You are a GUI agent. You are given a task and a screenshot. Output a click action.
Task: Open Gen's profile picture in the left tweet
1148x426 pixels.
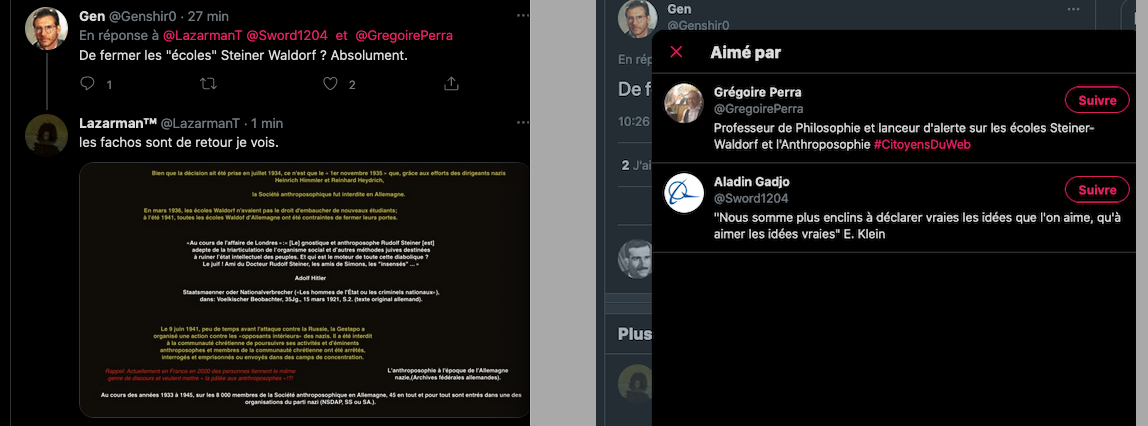click(46, 29)
